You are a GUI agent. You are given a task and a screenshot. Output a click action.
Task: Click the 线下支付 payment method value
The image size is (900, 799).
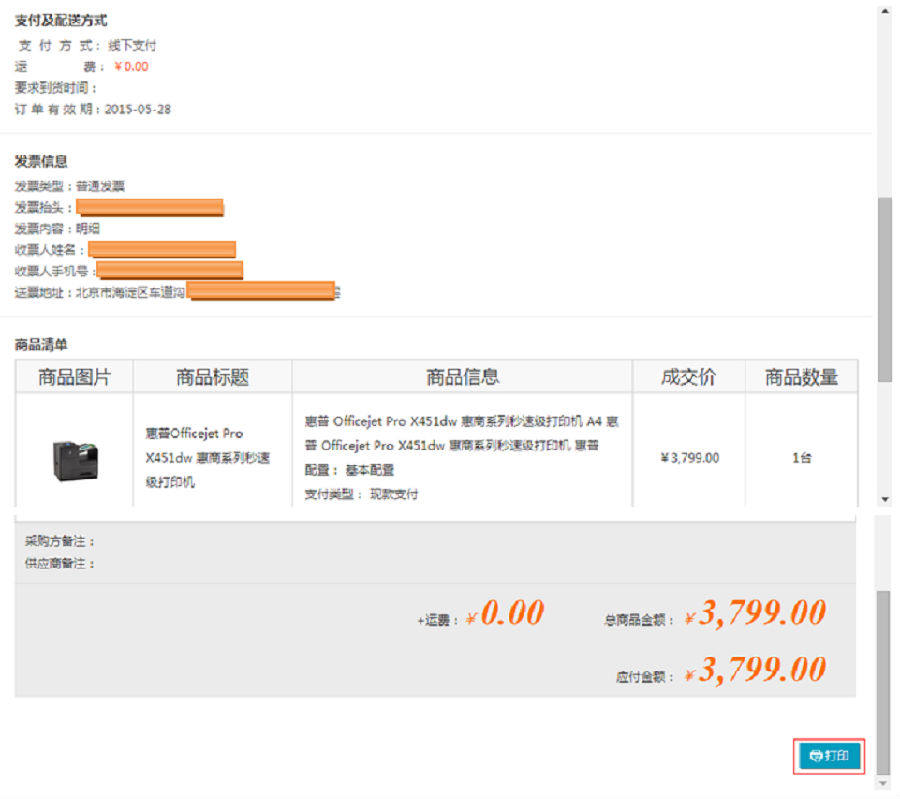(132, 45)
